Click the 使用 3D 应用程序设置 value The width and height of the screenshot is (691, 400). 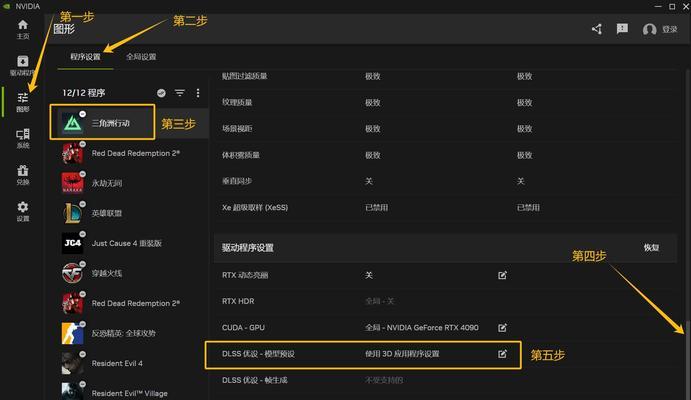click(402, 354)
